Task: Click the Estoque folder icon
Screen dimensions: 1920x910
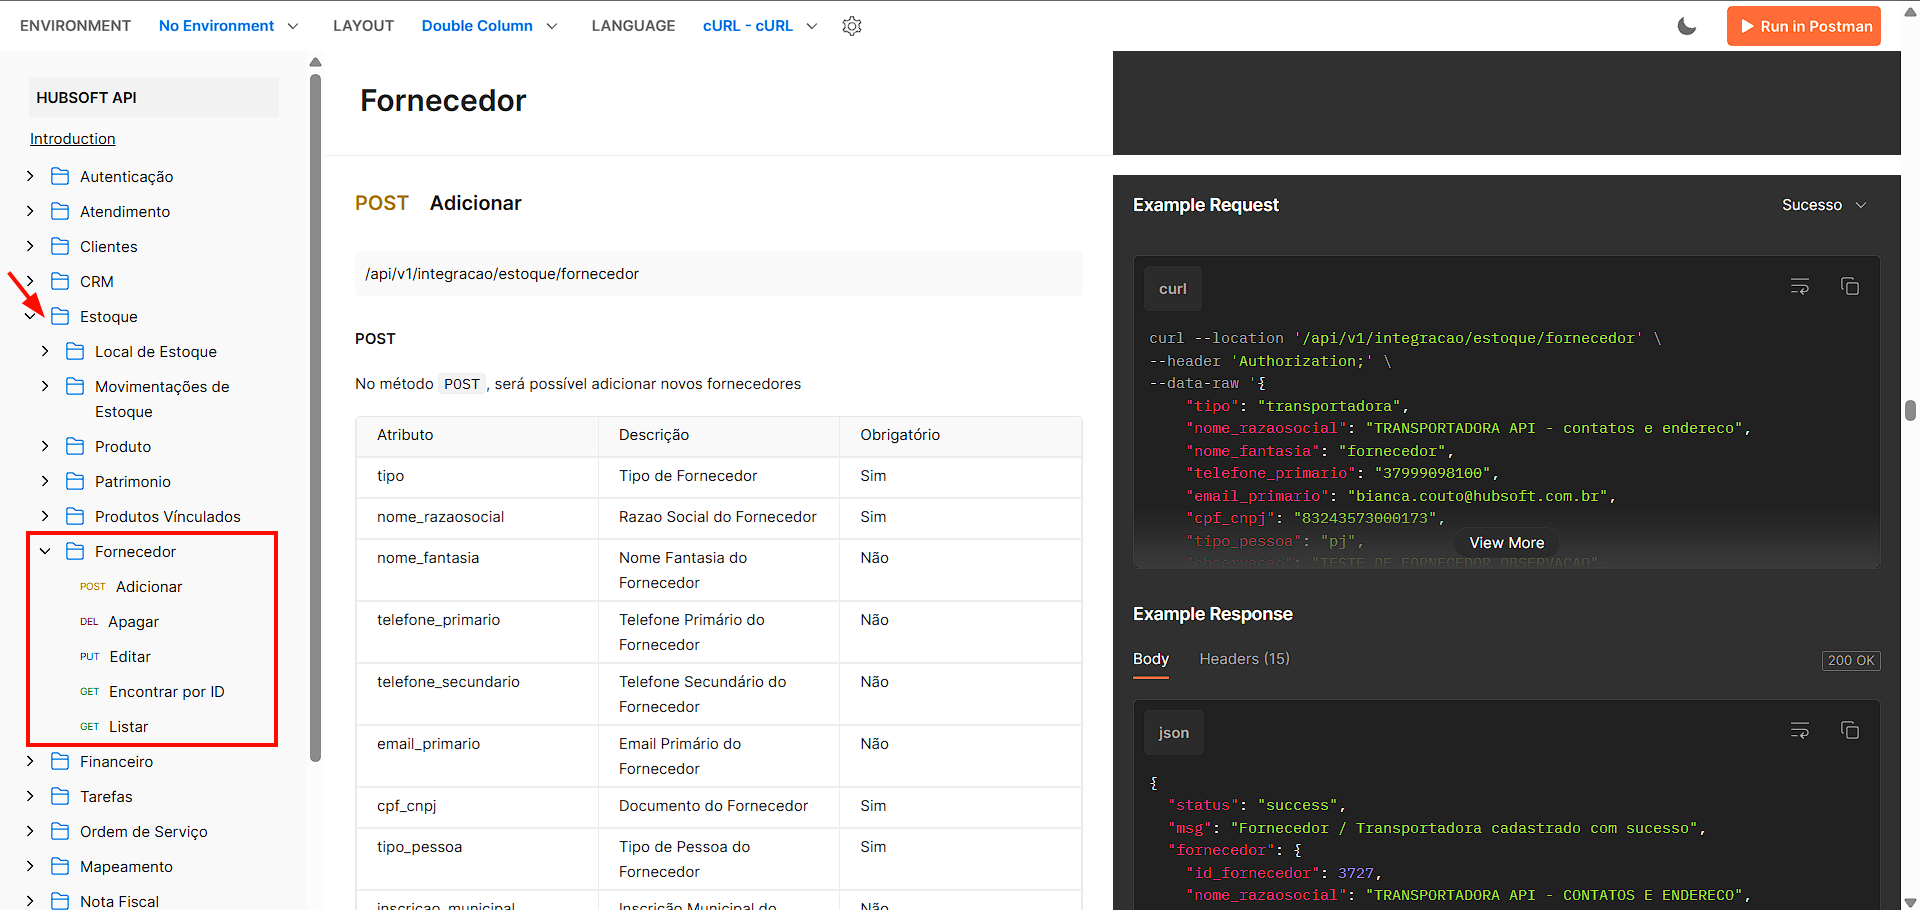Action: pos(60,316)
